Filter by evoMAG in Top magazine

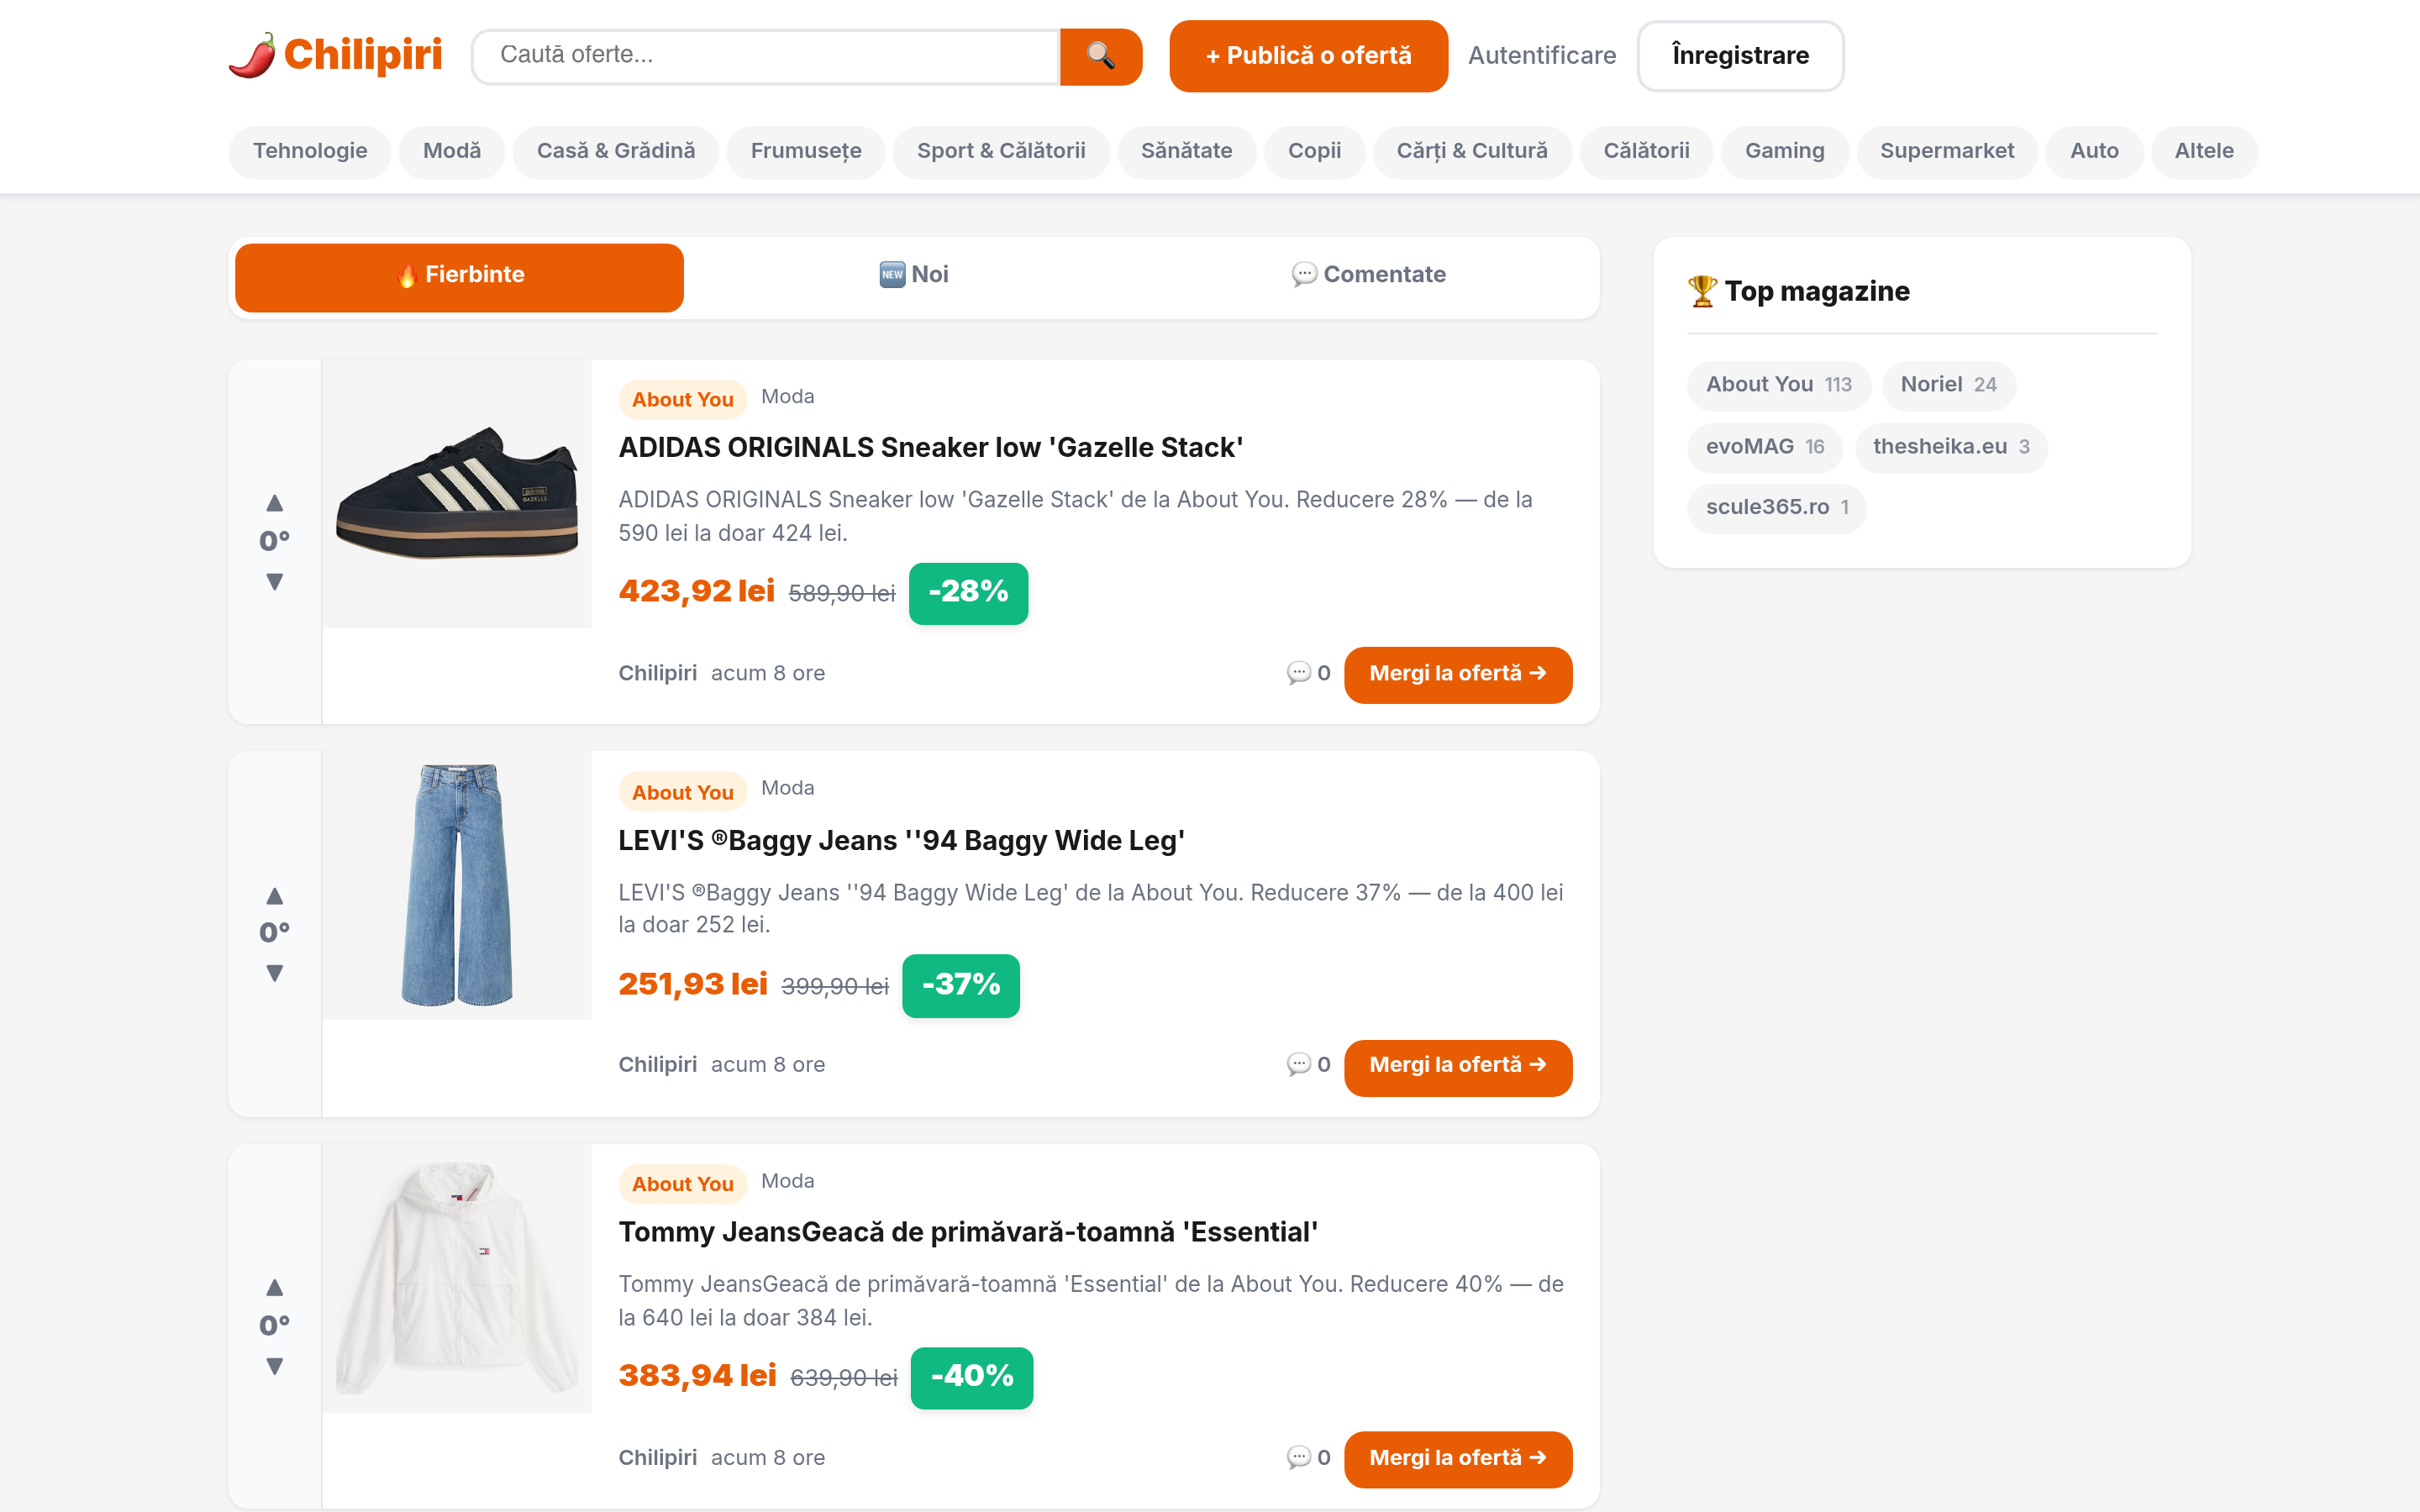(x=1764, y=447)
